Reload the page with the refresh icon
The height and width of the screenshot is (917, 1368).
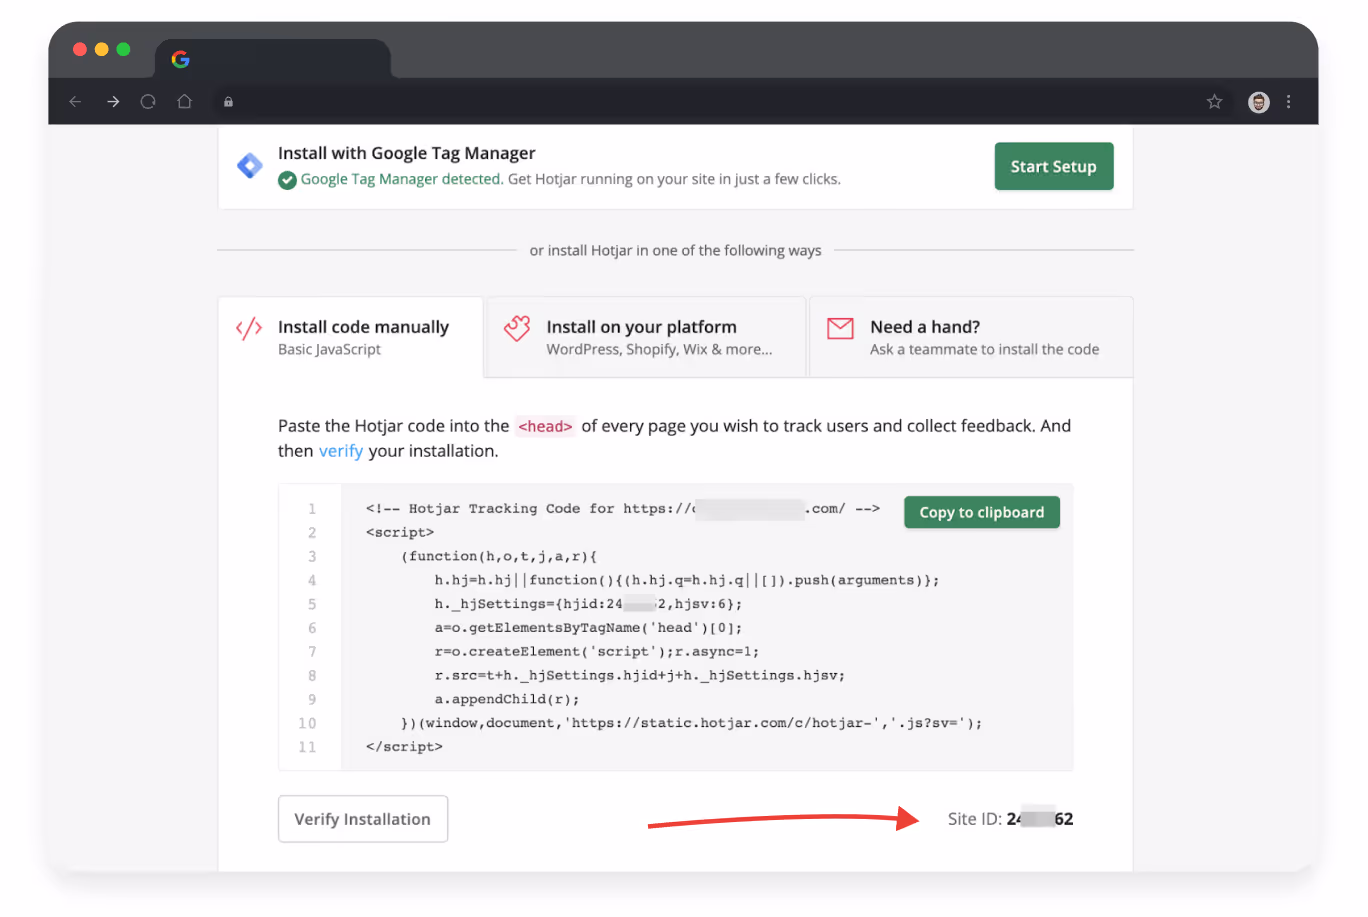click(x=148, y=101)
